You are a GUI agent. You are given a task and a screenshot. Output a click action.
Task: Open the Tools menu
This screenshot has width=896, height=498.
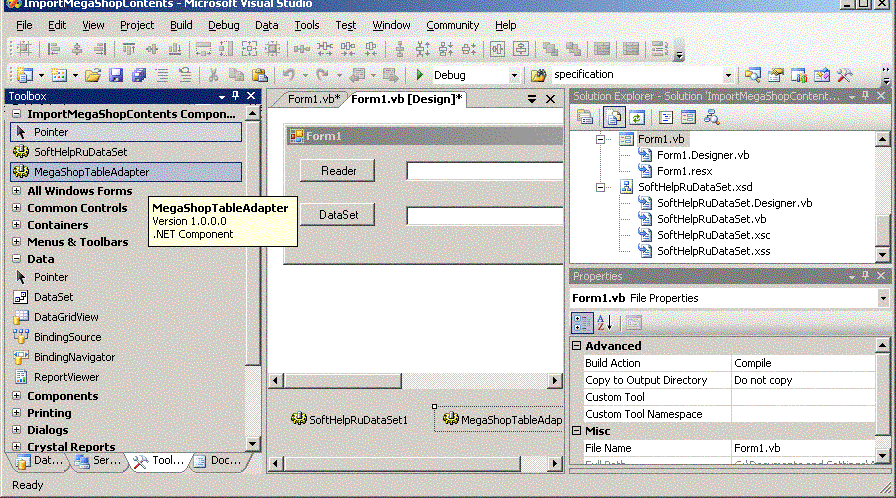pyautogui.click(x=307, y=25)
